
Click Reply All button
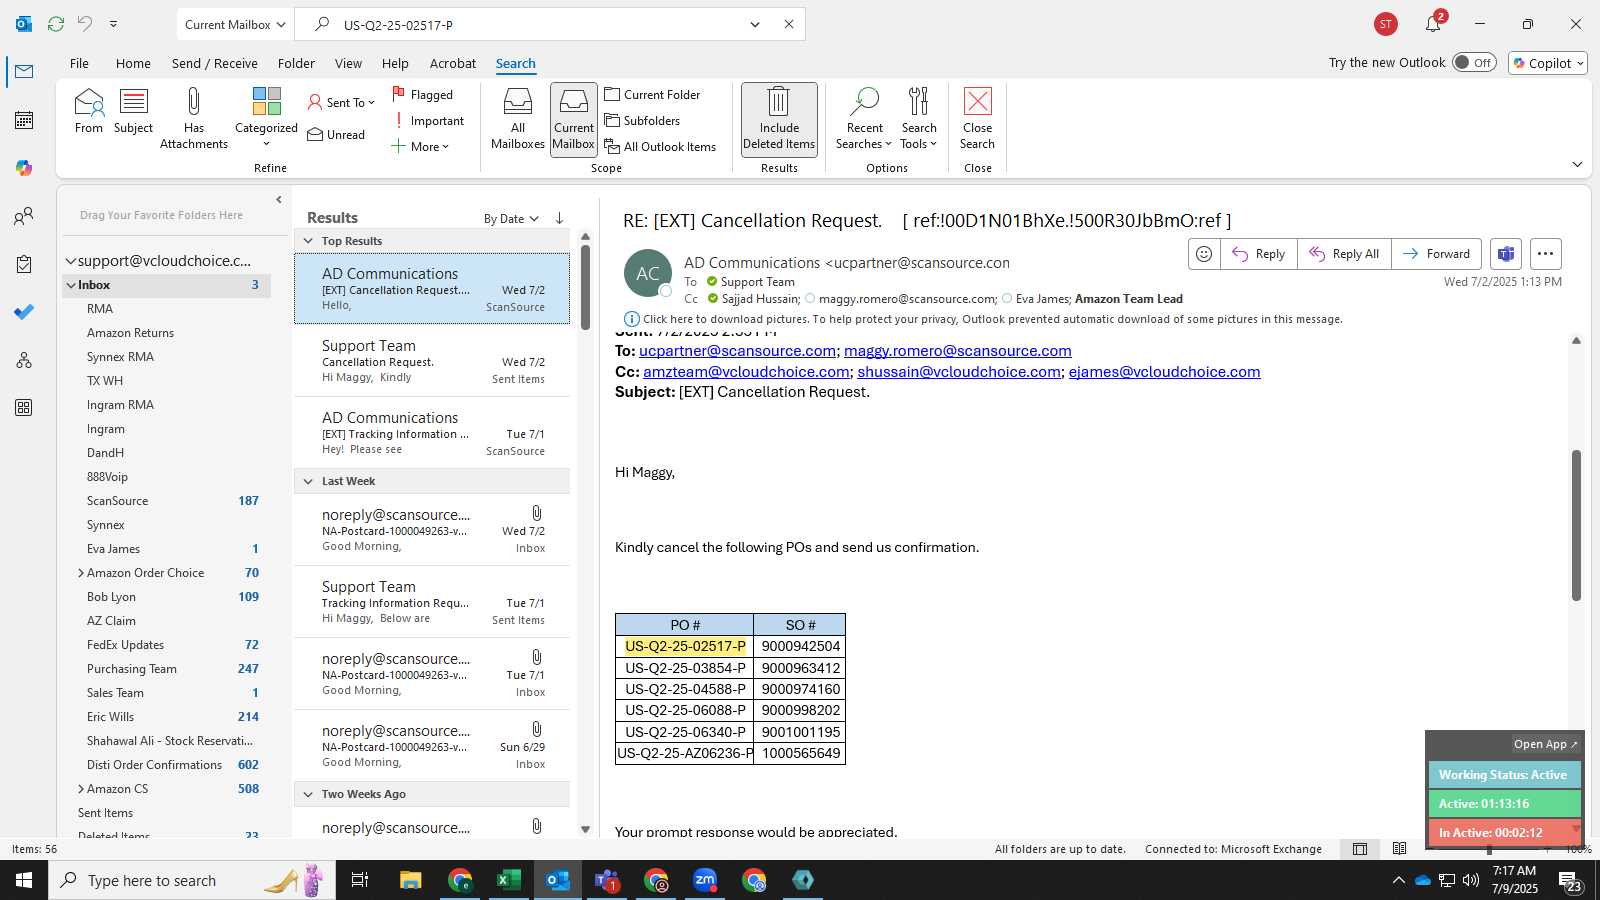(1344, 254)
